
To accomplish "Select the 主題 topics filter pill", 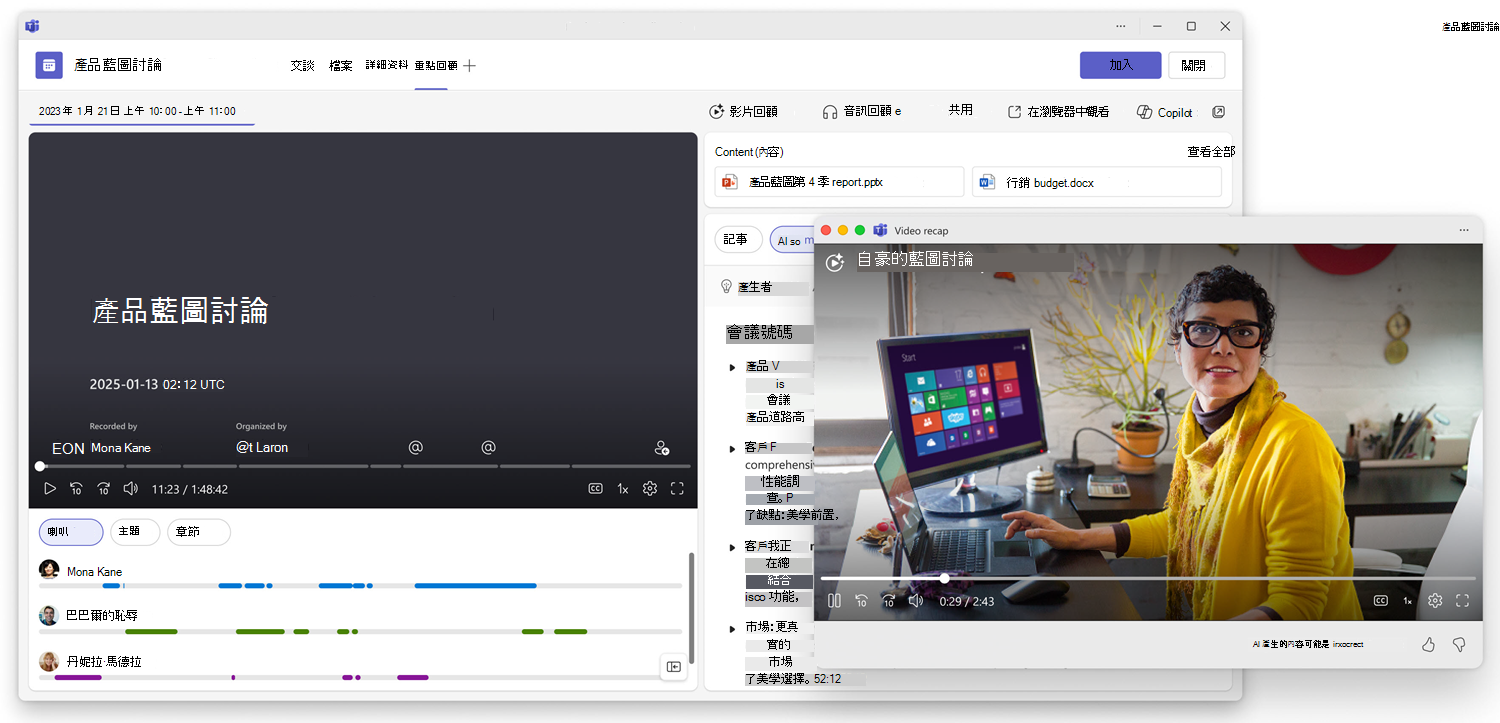I will (x=135, y=532).
